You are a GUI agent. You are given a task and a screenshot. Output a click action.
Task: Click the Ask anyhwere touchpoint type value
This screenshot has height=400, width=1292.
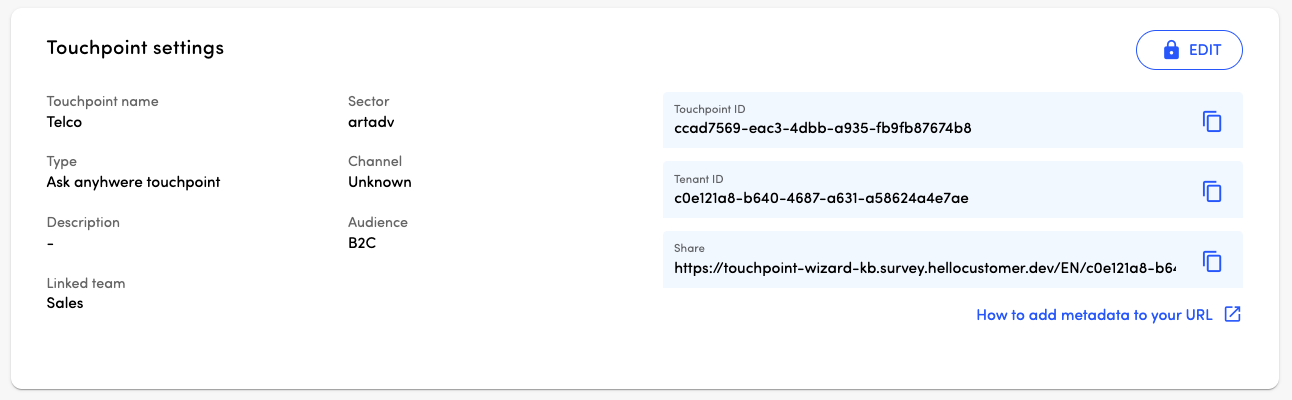pyautogui.click(x=133, y=182)
